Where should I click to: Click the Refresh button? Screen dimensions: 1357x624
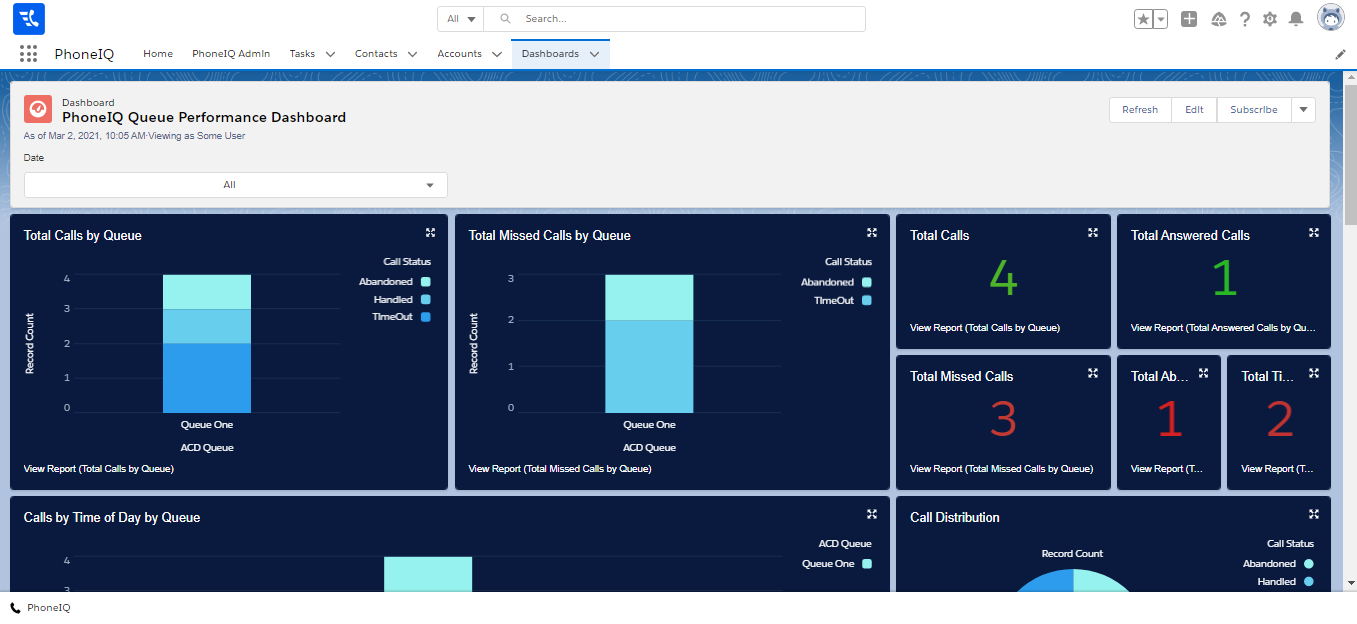pos(1139,110)
